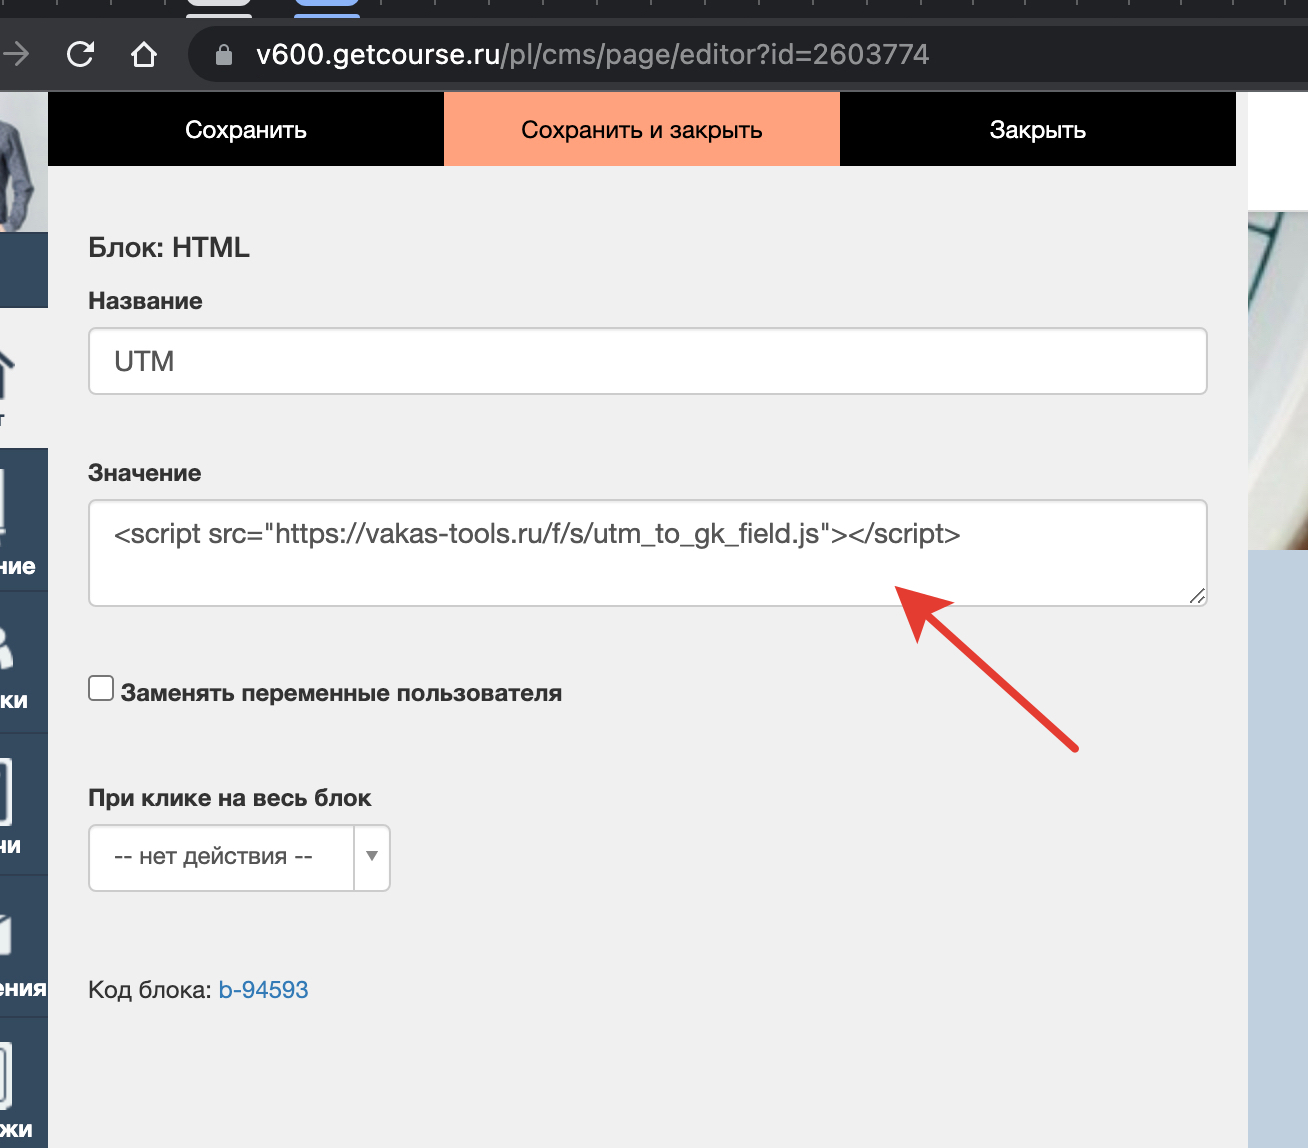Click the browser forward arrow
This screenshot has height=1148, width=1308.
pyautogui.click(x=16, y=54)
